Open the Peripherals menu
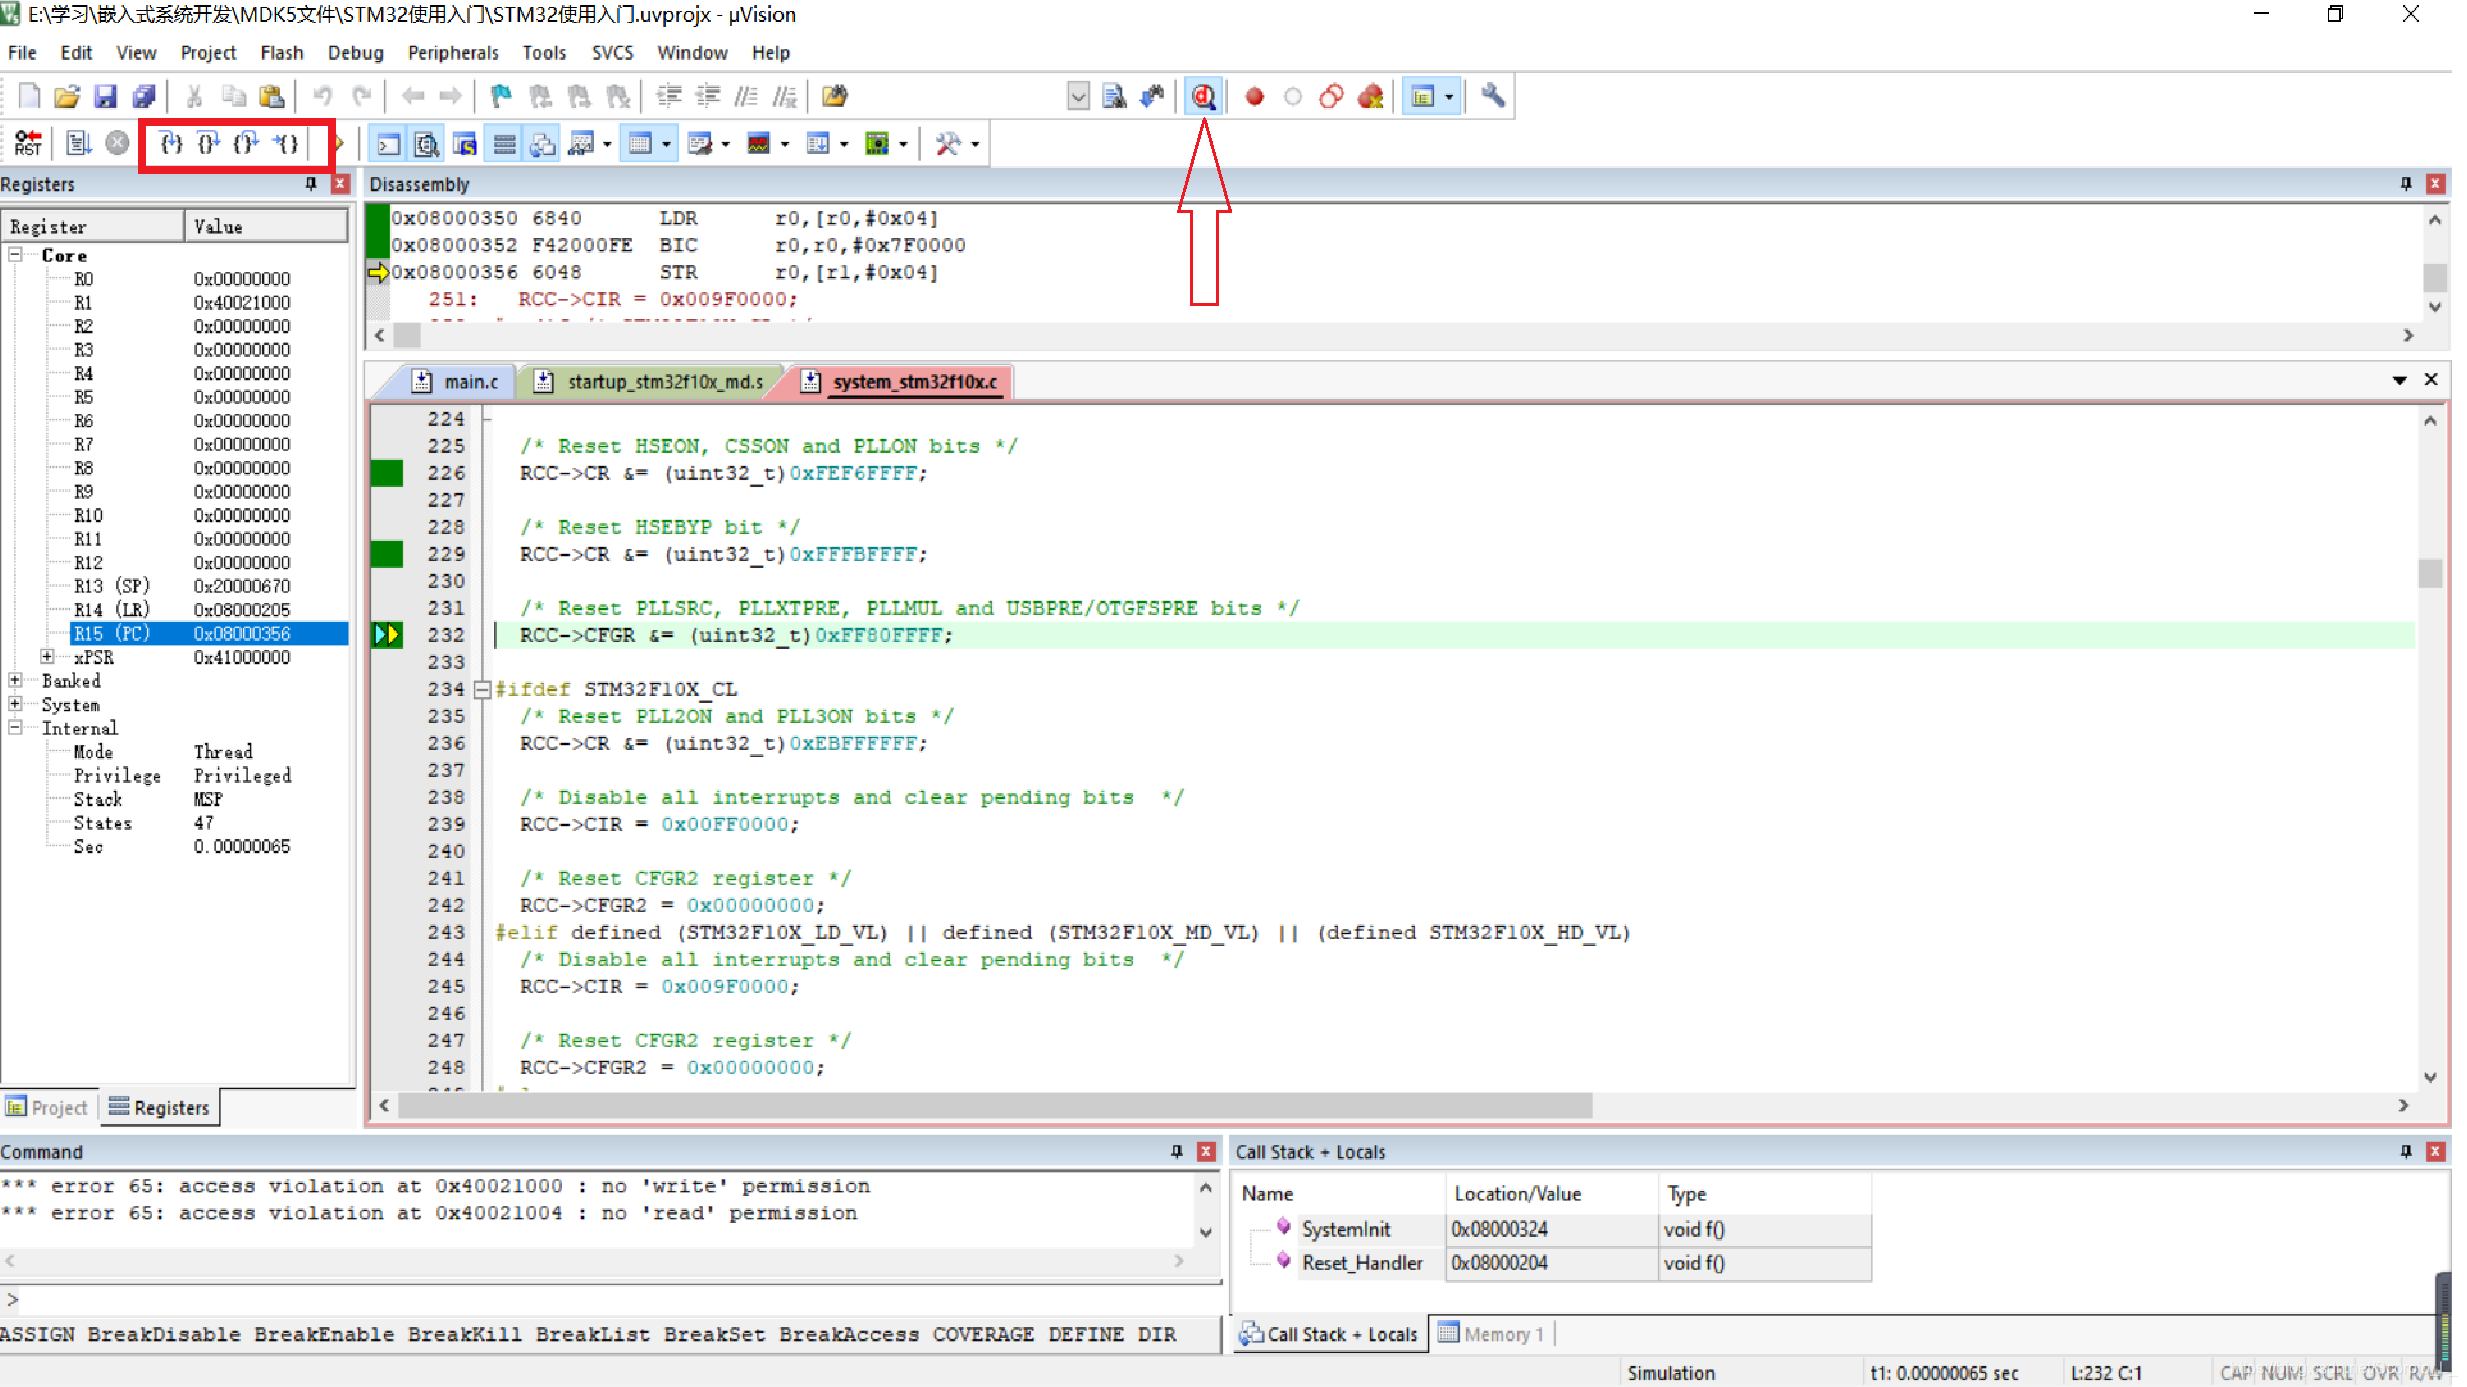Screen dimensions: 2467x1387 pos(452,52)
